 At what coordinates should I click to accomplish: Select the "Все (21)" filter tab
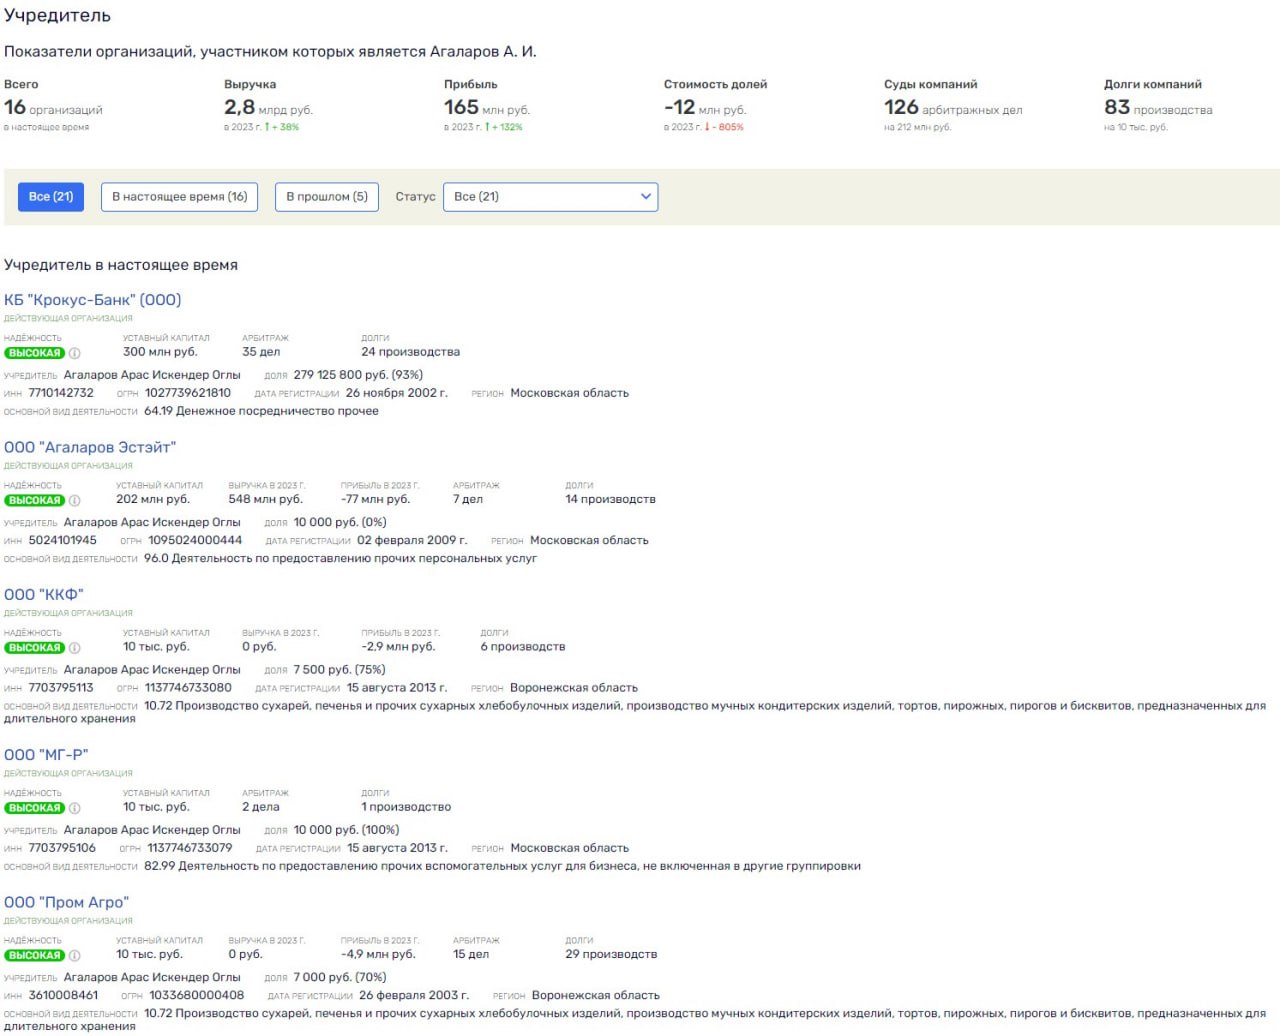tap(51, 197)
